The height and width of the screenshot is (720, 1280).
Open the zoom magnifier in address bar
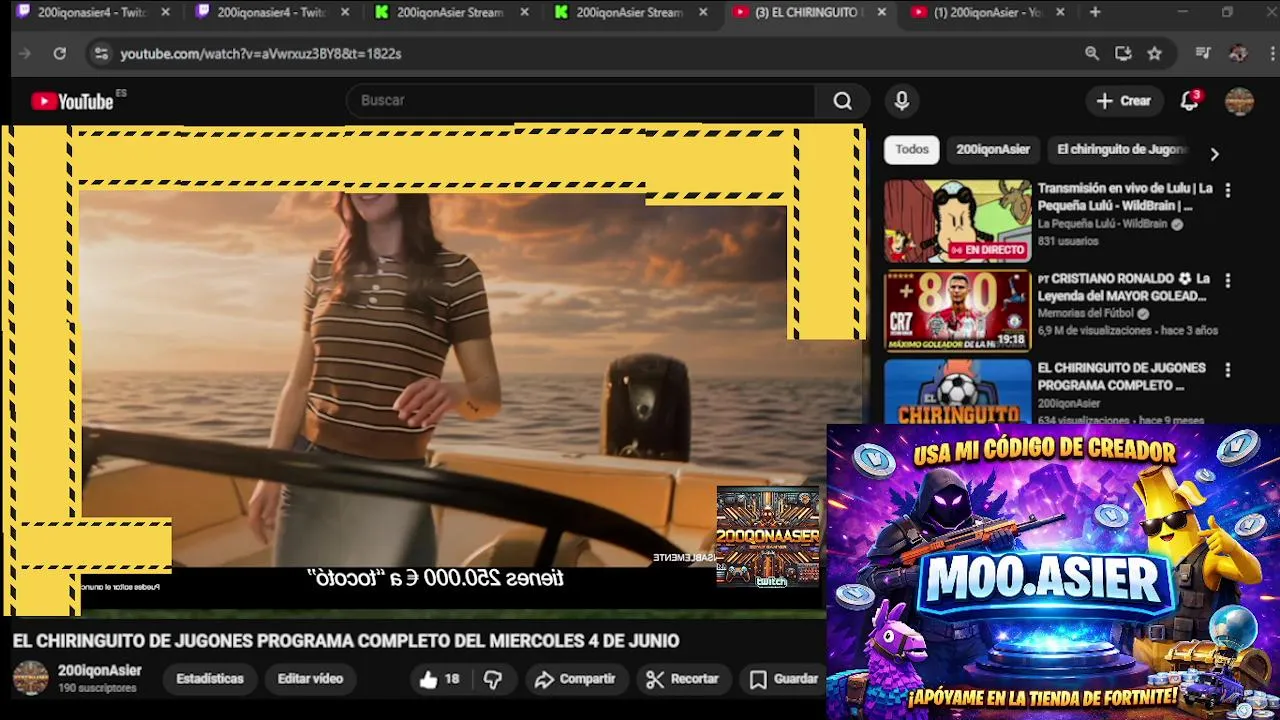[1092, 53]
